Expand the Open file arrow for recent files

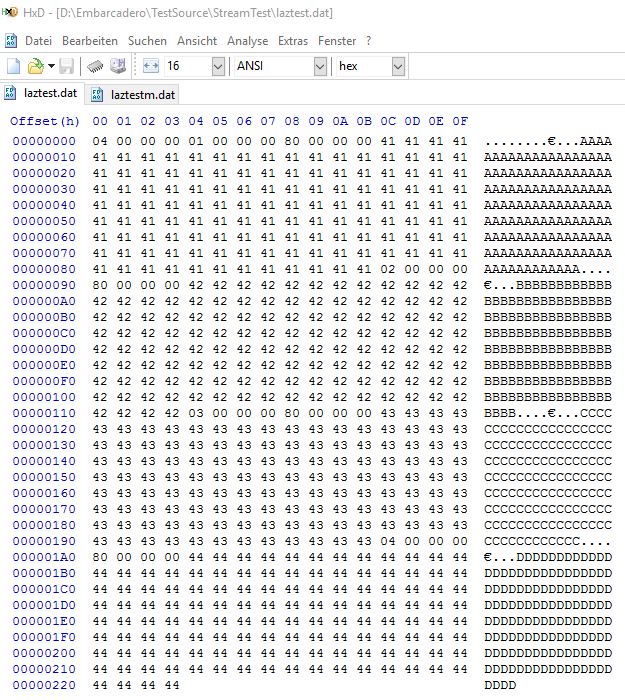[51, 67]
